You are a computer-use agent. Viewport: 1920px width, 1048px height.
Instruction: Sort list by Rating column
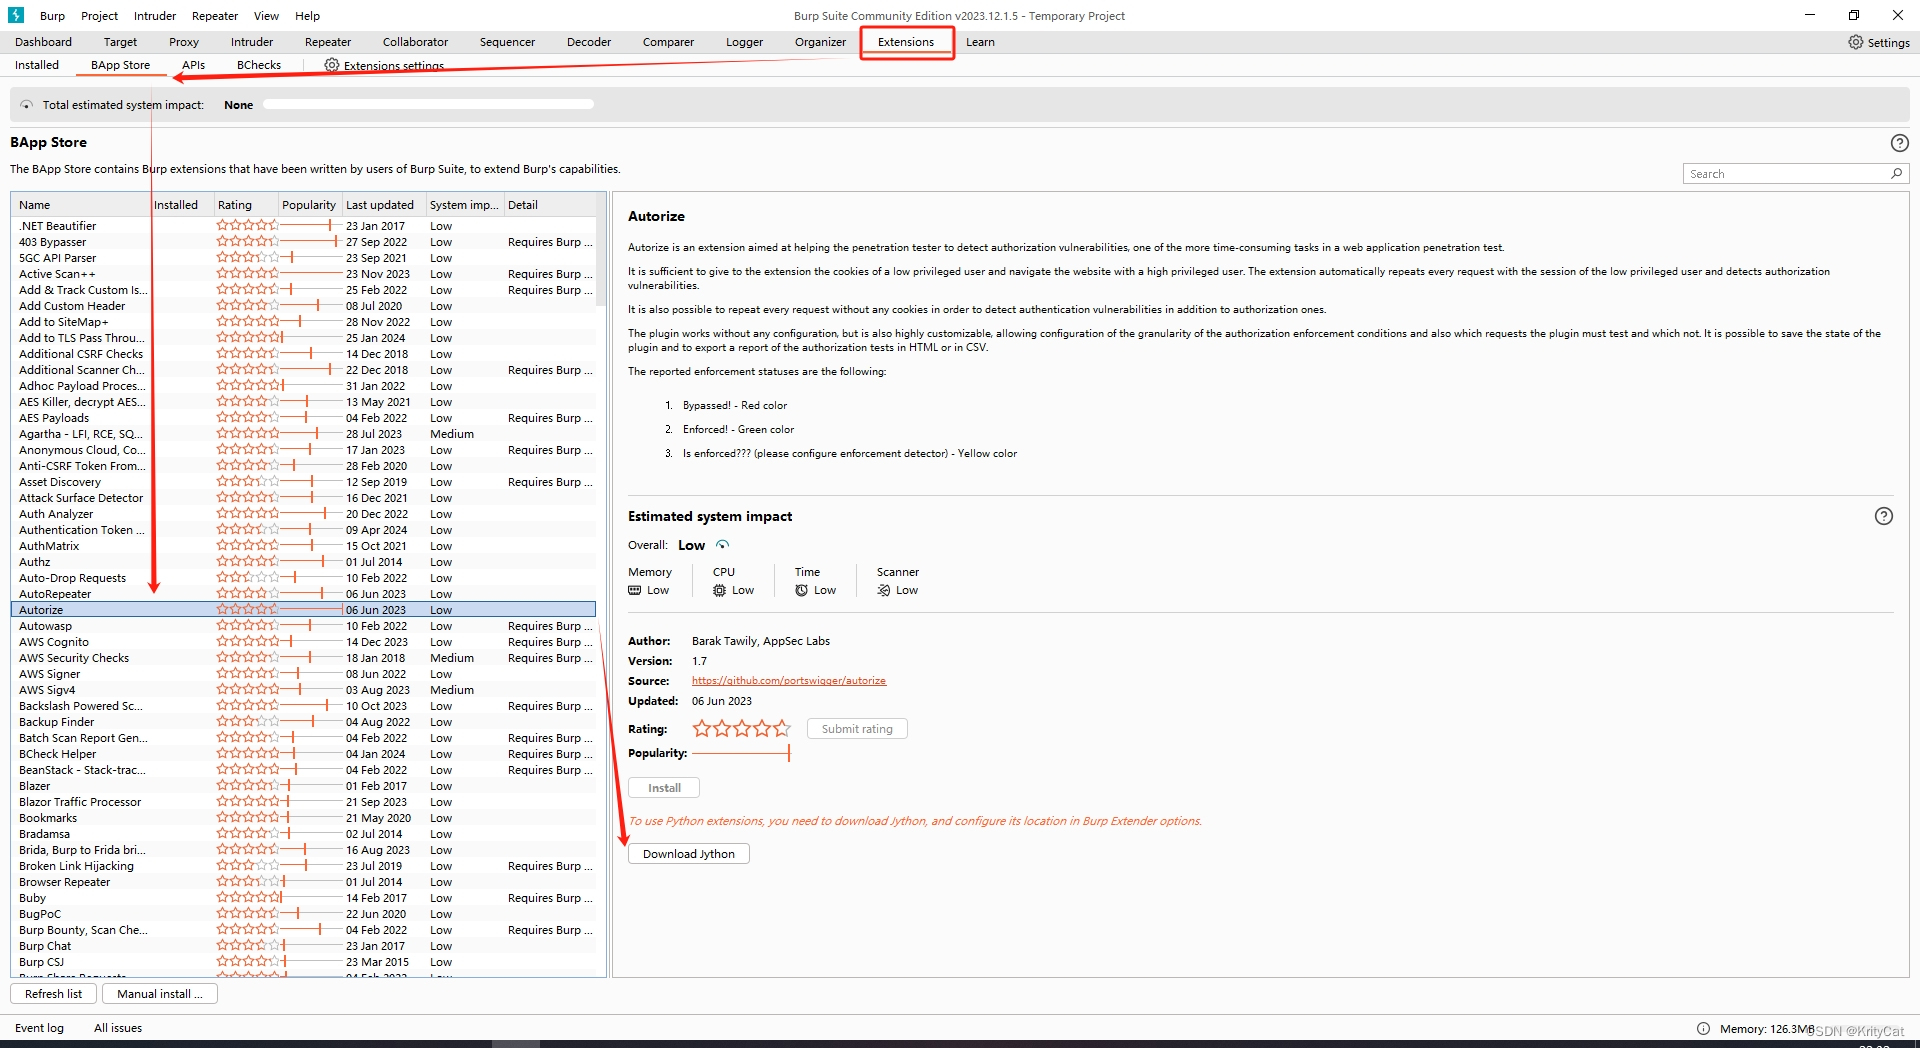(245, 205)
